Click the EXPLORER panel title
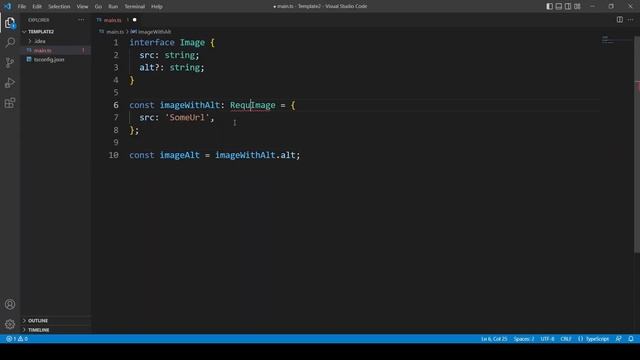Viewport: 640px width, 360px height. tap(39, 20)
